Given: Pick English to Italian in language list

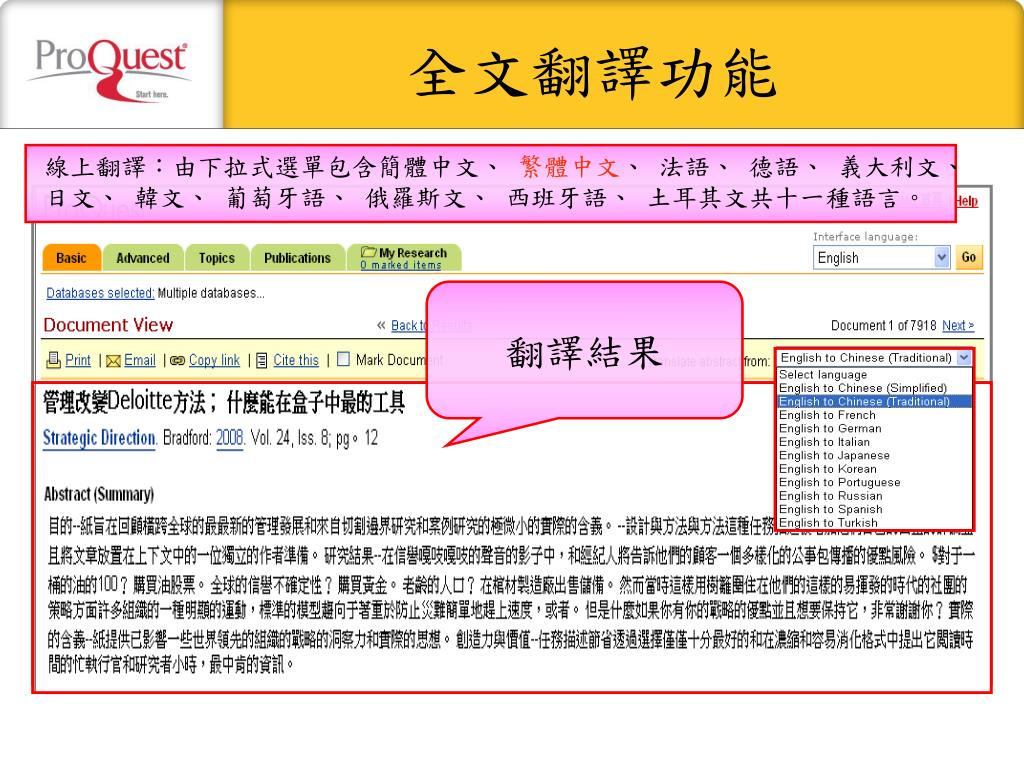Looking at the screenshot, I should pos(824,442).
